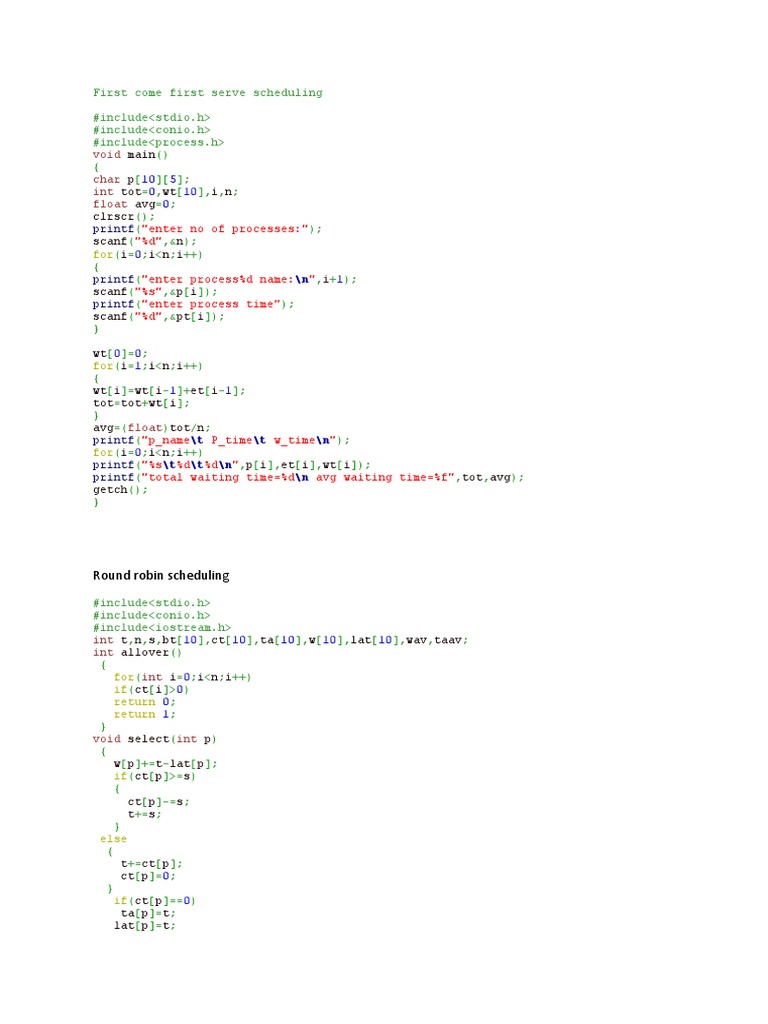
Task: Click the line 'getch();'
Action: coord(120,490)
